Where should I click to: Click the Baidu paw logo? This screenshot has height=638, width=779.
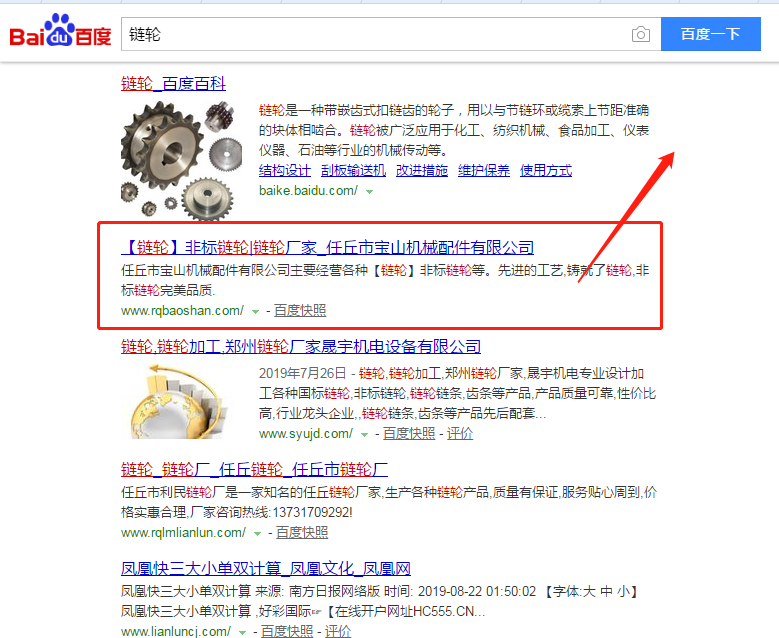pyautogui.click(x=60, y=31)
